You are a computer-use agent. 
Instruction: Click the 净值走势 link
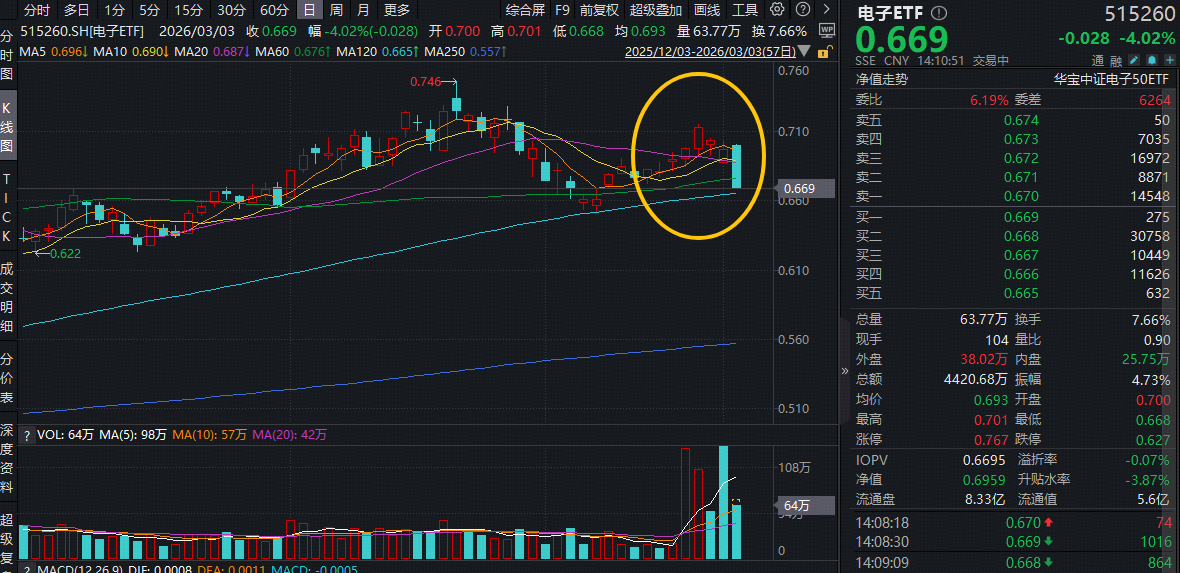881,79
